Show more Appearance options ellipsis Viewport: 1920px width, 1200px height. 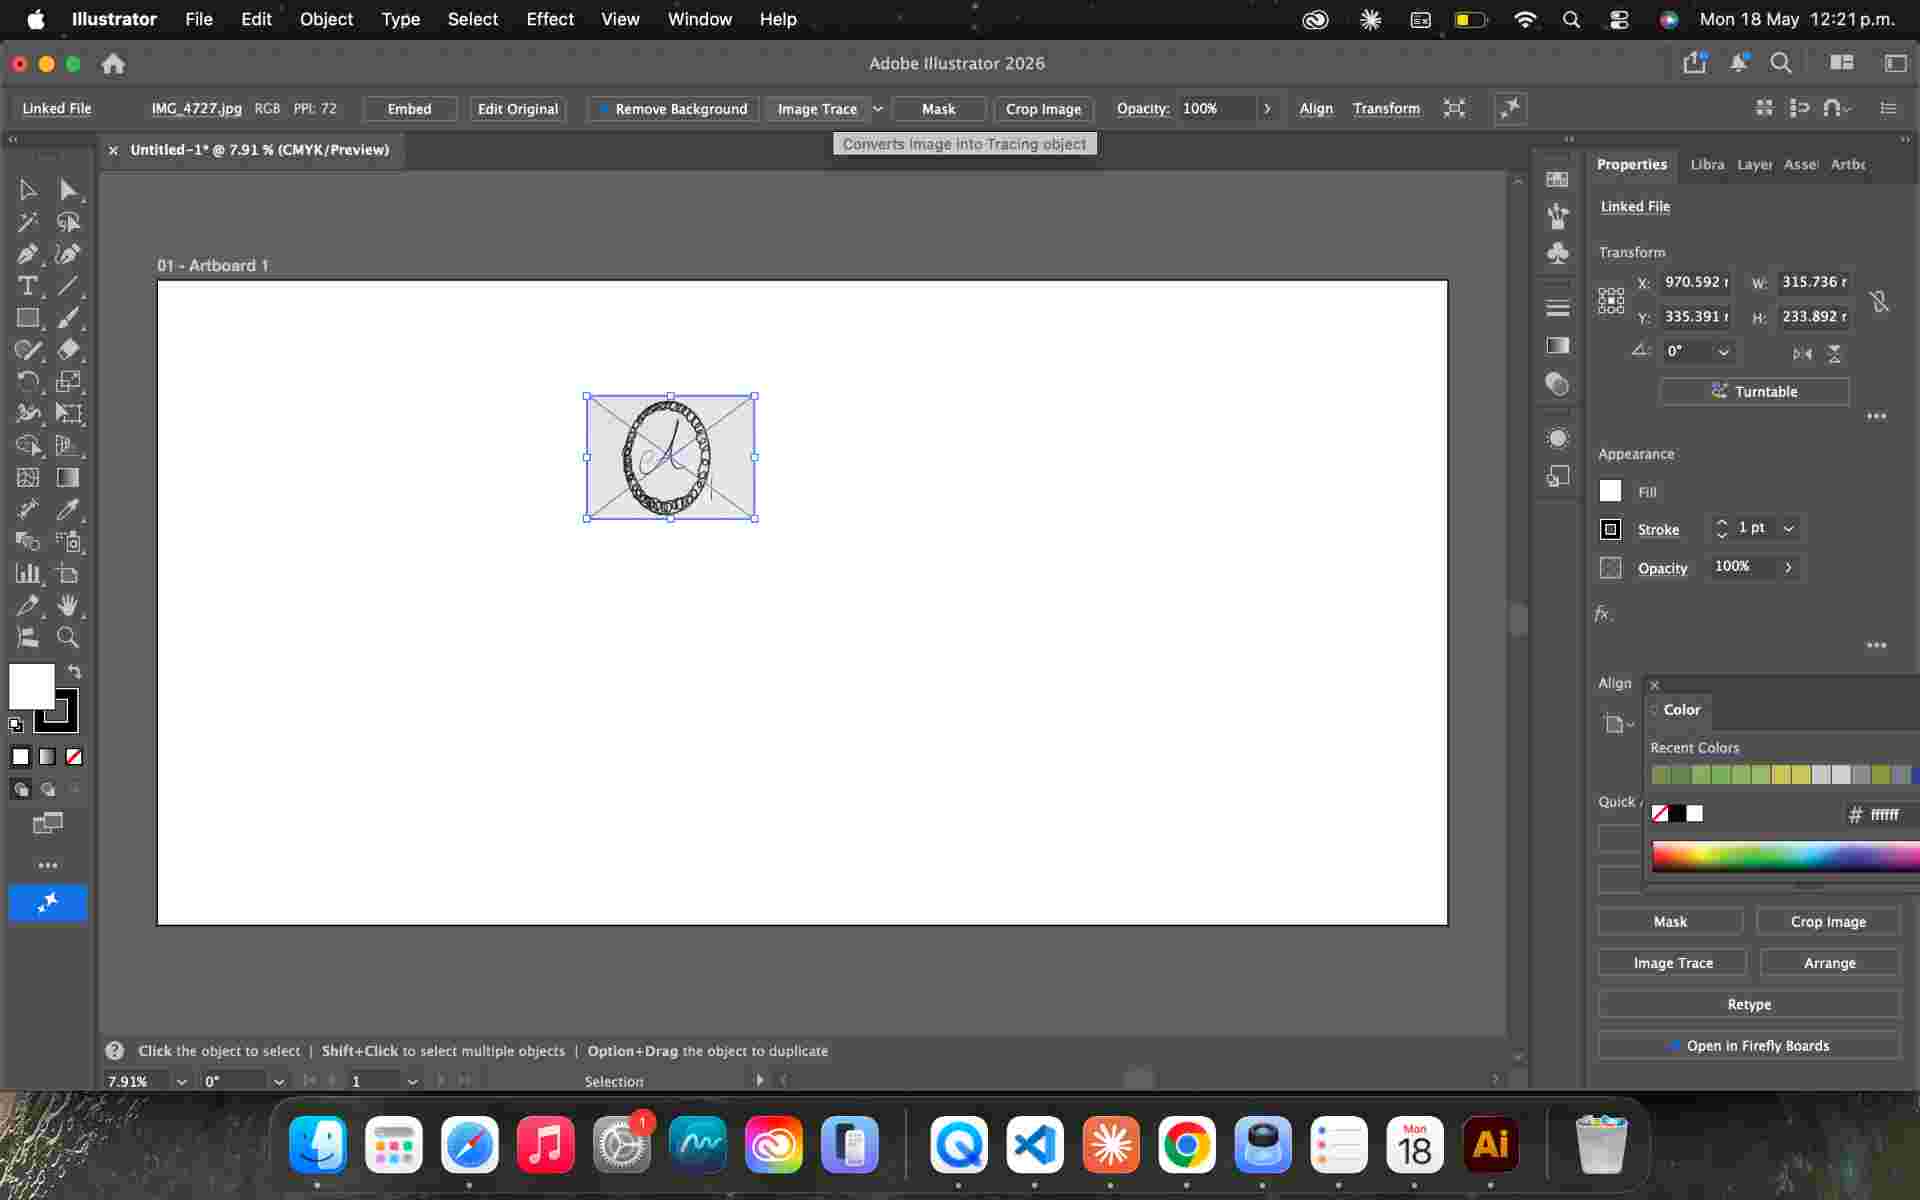click(1877, 645)
